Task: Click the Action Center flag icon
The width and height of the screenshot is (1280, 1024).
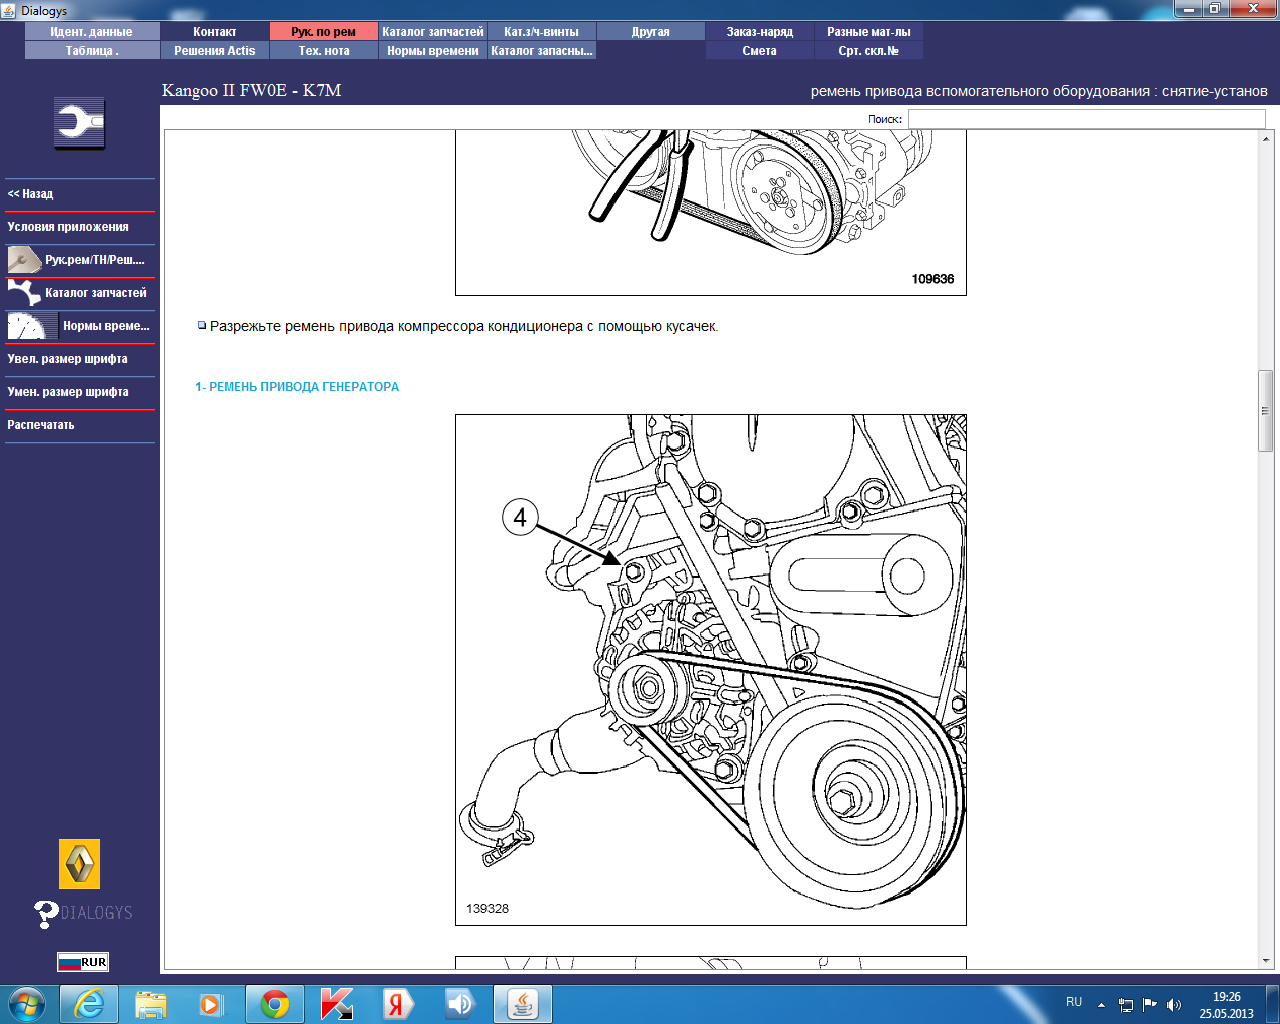Action: (x=1150, y=1004)
